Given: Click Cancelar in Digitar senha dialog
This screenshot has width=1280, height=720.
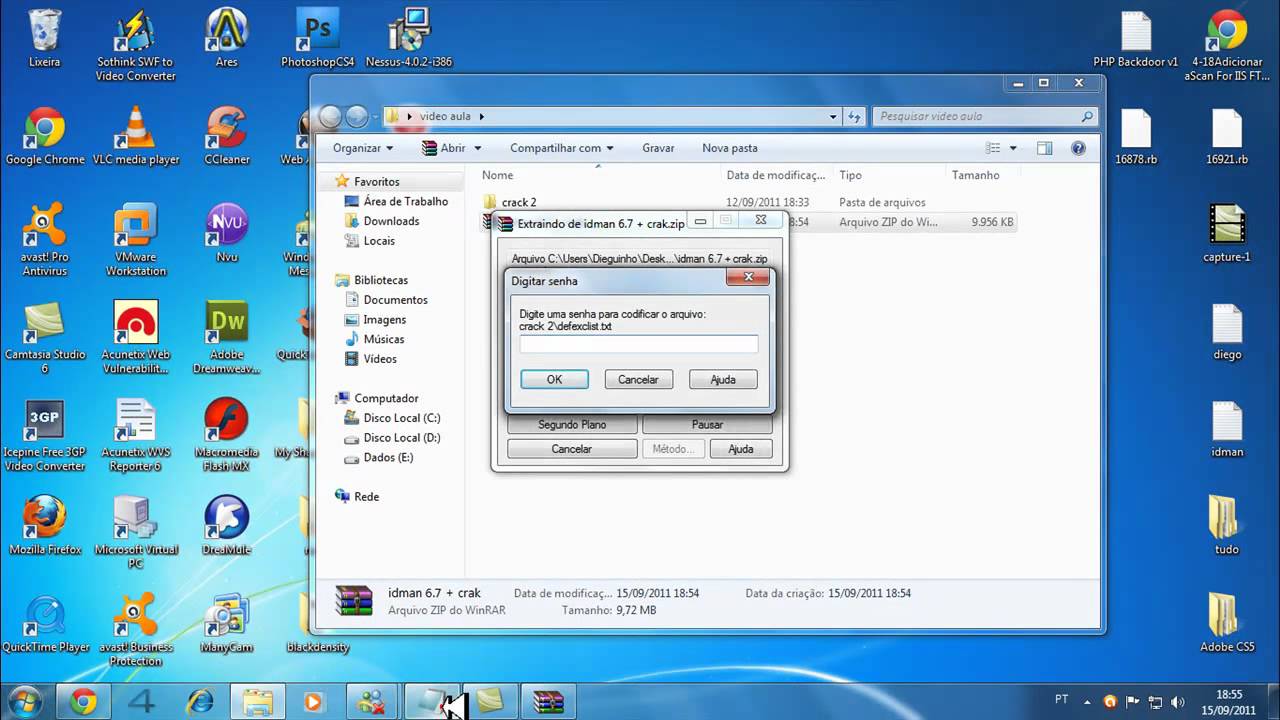Looking at the screenshot, I should point(638,380).
